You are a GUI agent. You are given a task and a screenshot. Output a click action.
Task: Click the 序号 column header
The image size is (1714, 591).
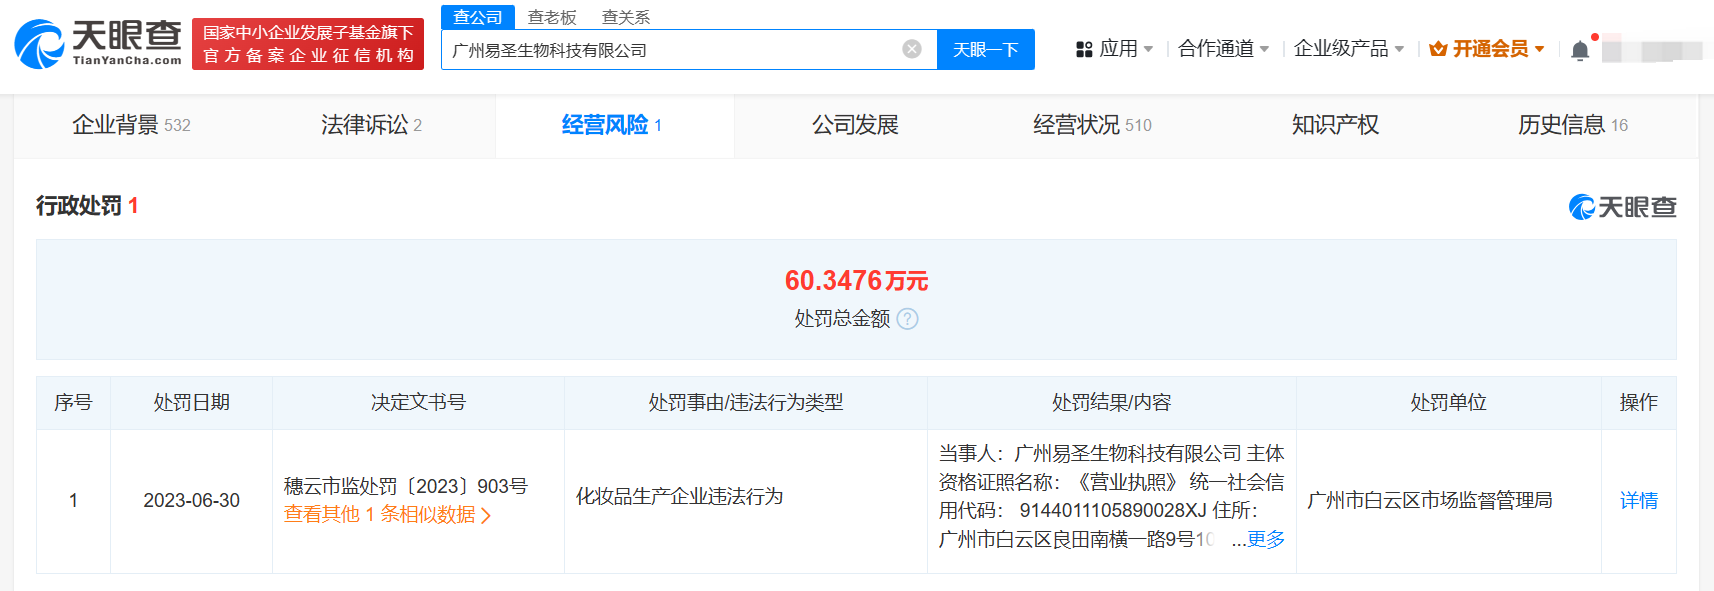coord(73,403)
